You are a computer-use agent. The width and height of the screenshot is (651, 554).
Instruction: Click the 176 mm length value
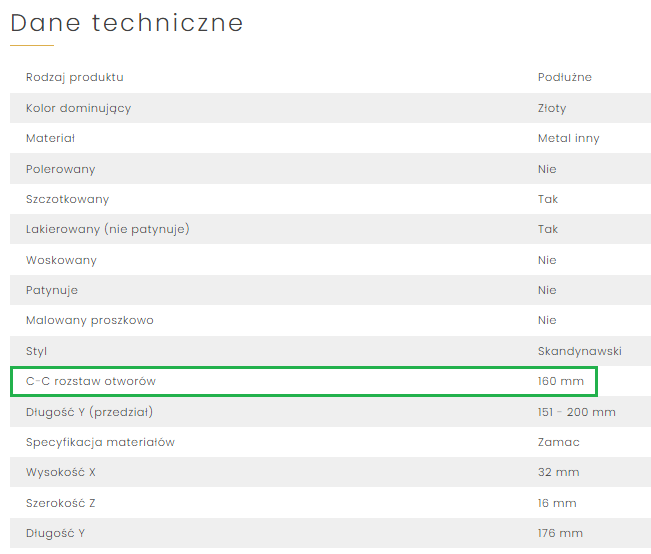coord(560,533)
